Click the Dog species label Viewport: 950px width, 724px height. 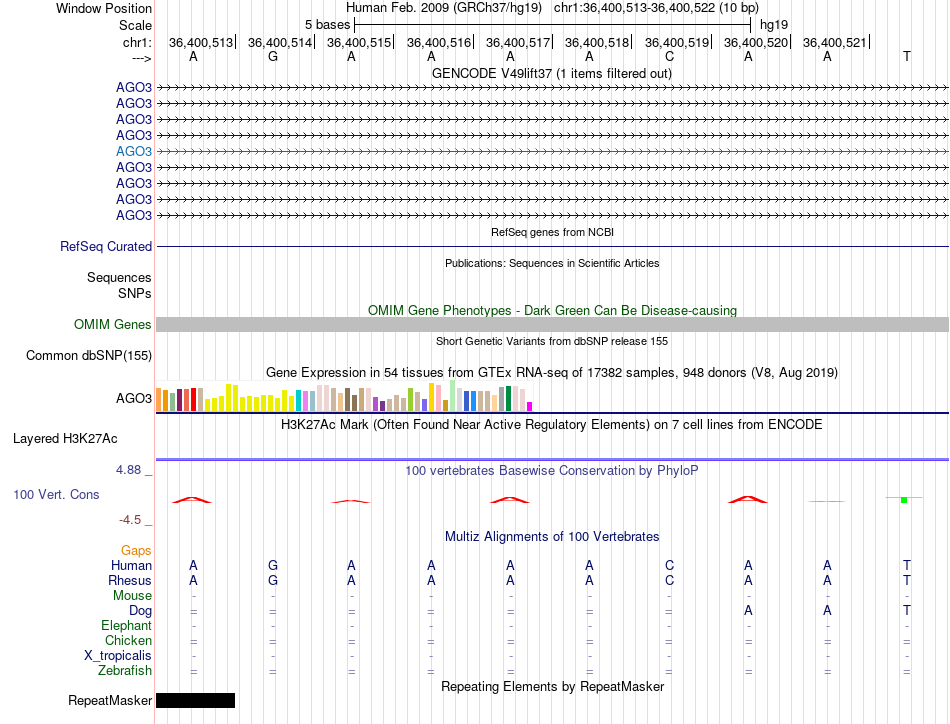[x=140, y=611]
